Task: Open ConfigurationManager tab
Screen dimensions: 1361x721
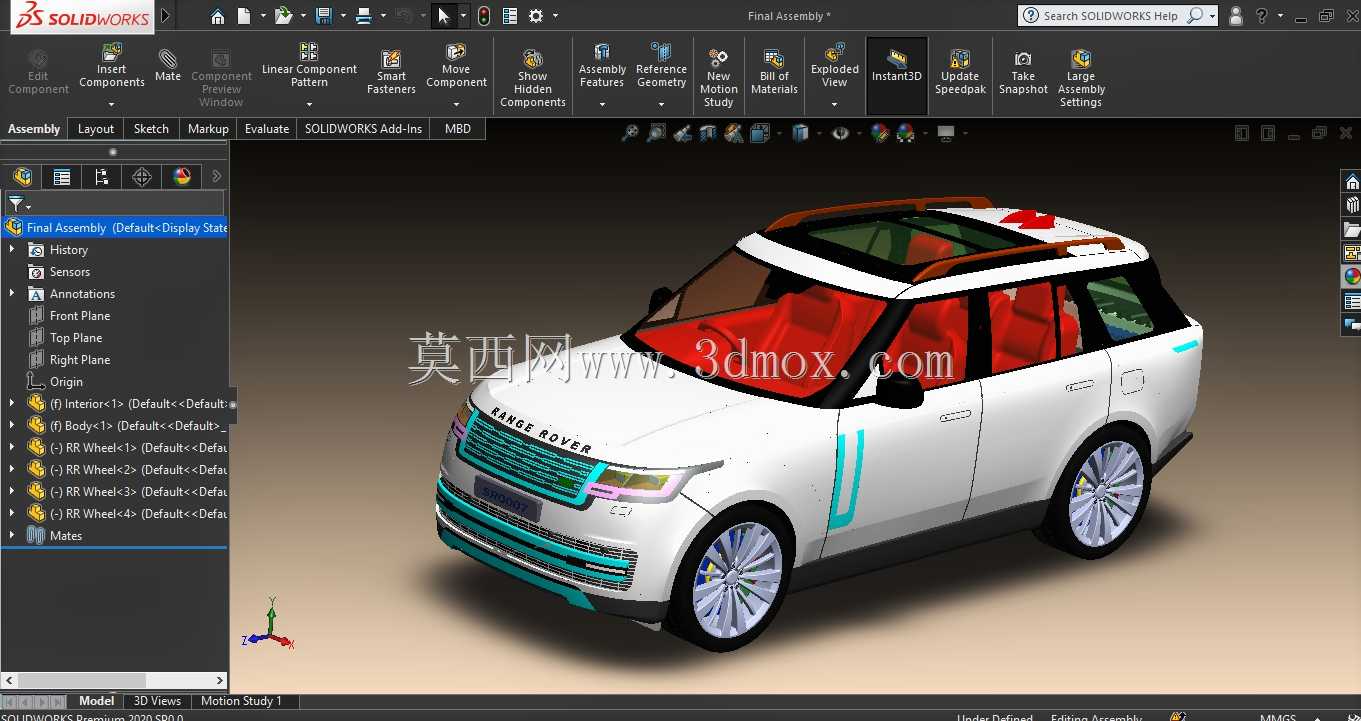Action: pos(102,177)
